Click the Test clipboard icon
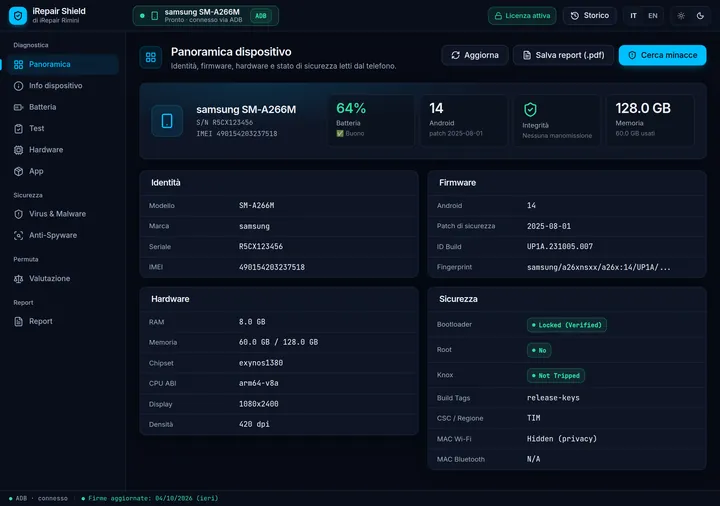Viewport: 720px width, 506px height. coord(18,129)
